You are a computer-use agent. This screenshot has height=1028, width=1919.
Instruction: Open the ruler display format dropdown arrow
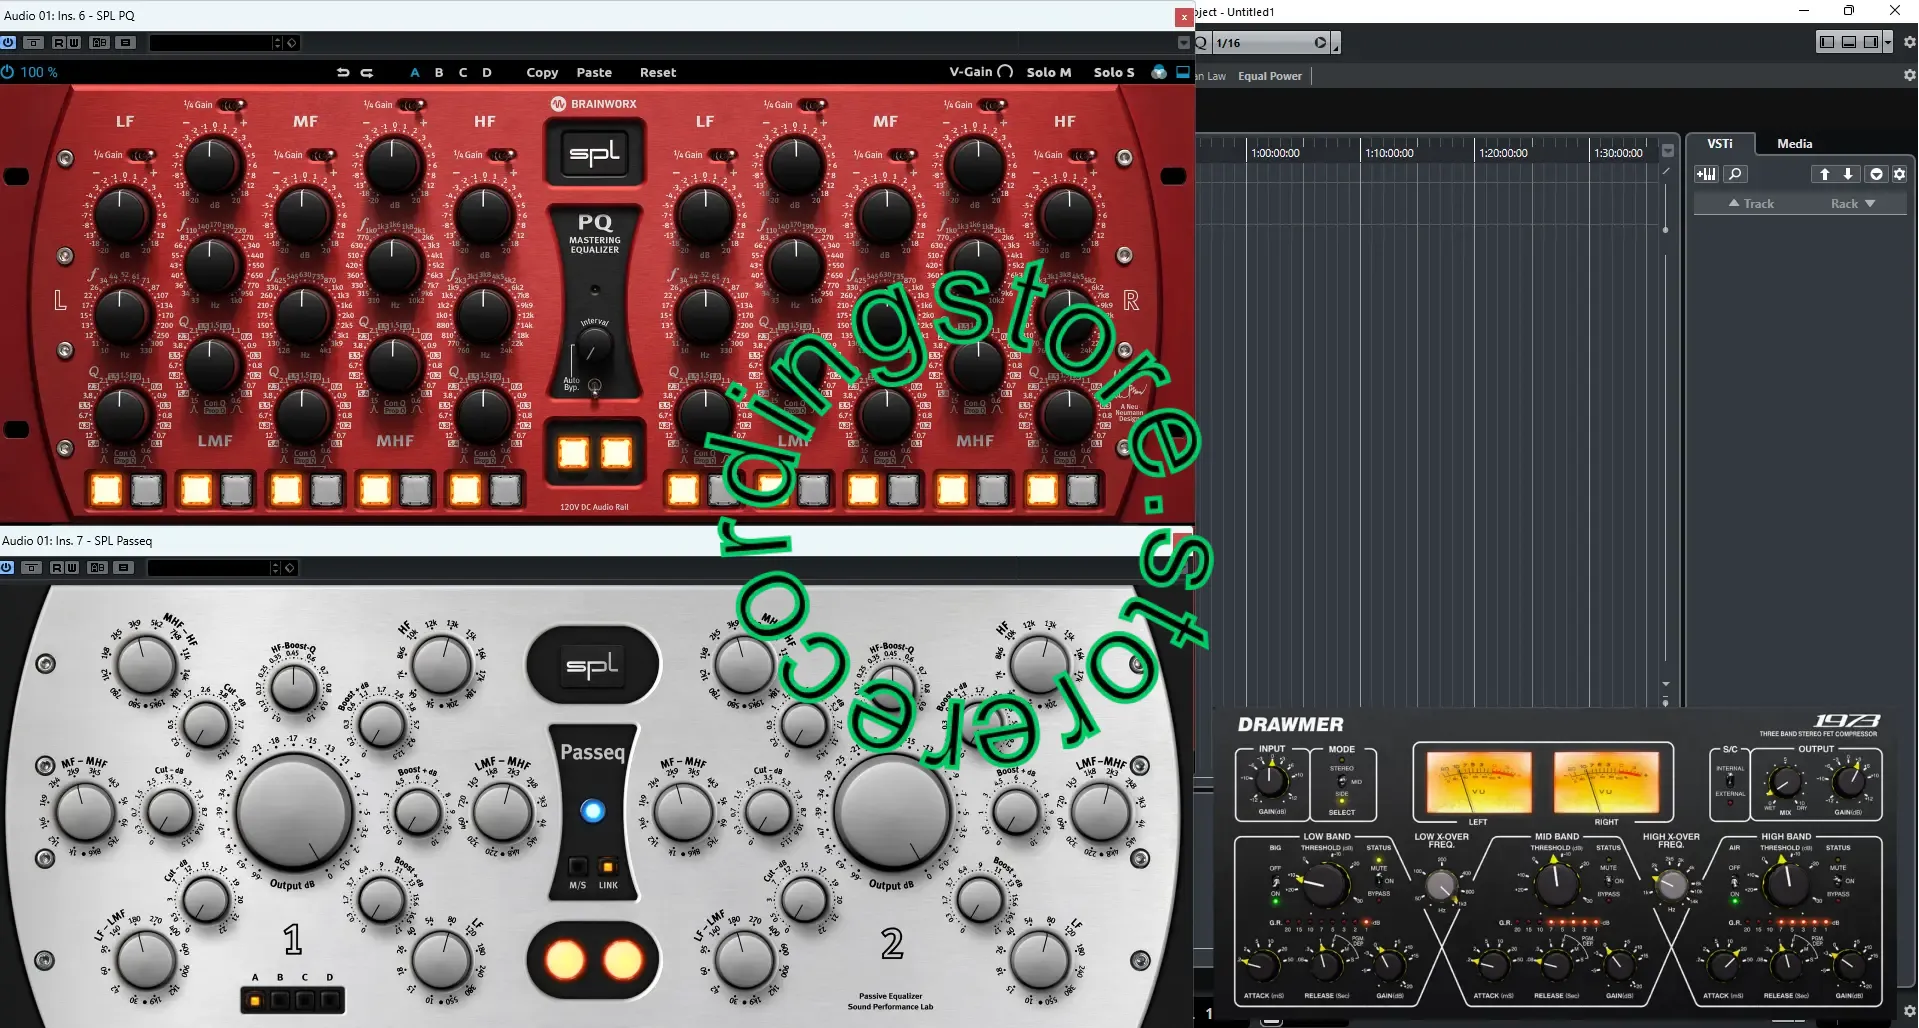coord(1668,151)
